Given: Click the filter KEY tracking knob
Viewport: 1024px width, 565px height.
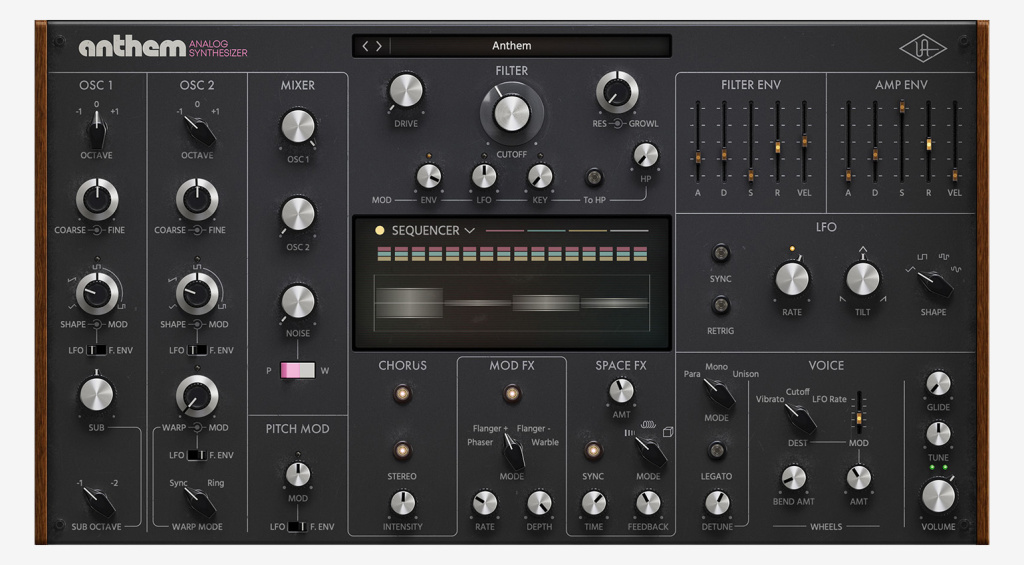Looking at the screenshot, I should pyautogui.click(x=540, y=176).
